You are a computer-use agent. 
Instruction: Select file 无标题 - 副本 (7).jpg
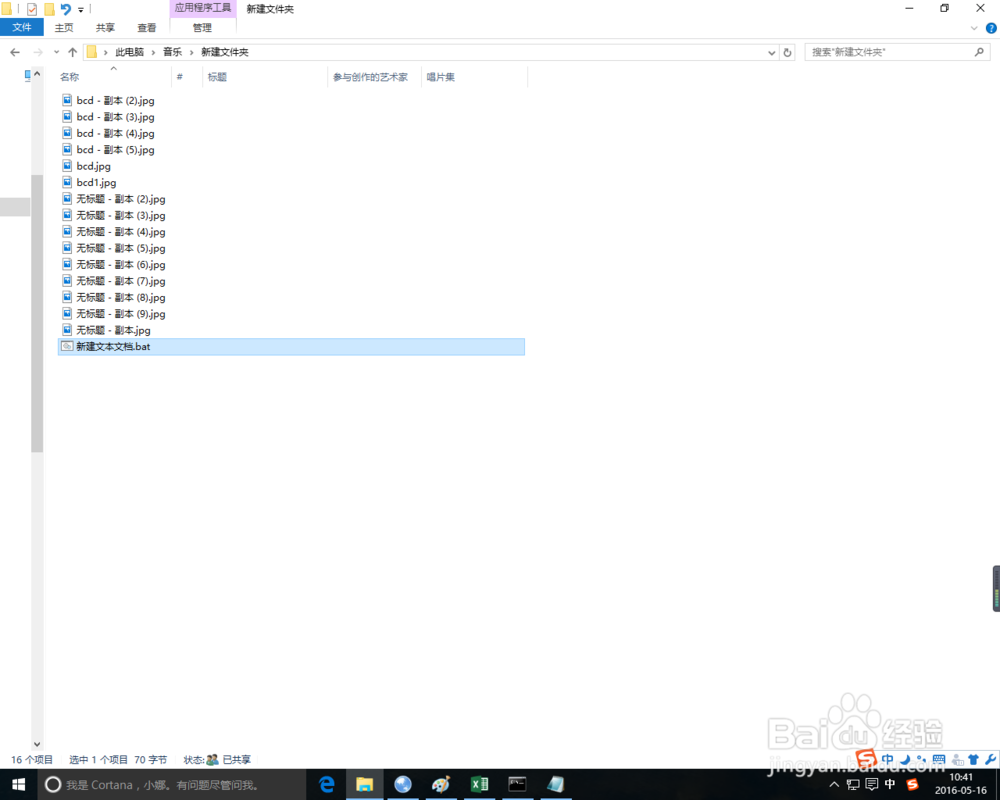(121, 281)
